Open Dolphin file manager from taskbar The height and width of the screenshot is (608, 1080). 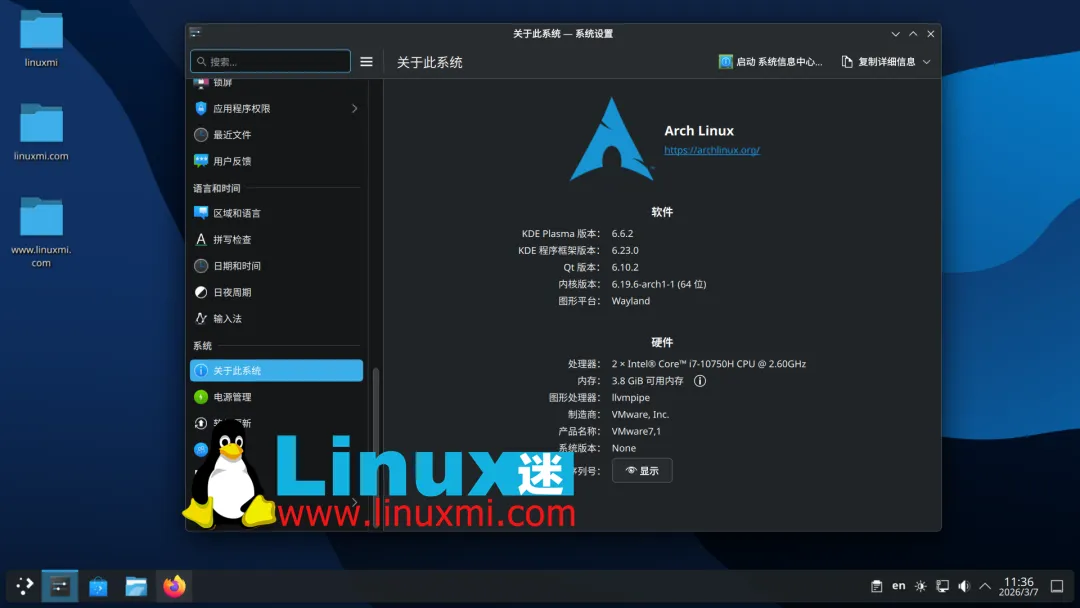tap(136, 586)
